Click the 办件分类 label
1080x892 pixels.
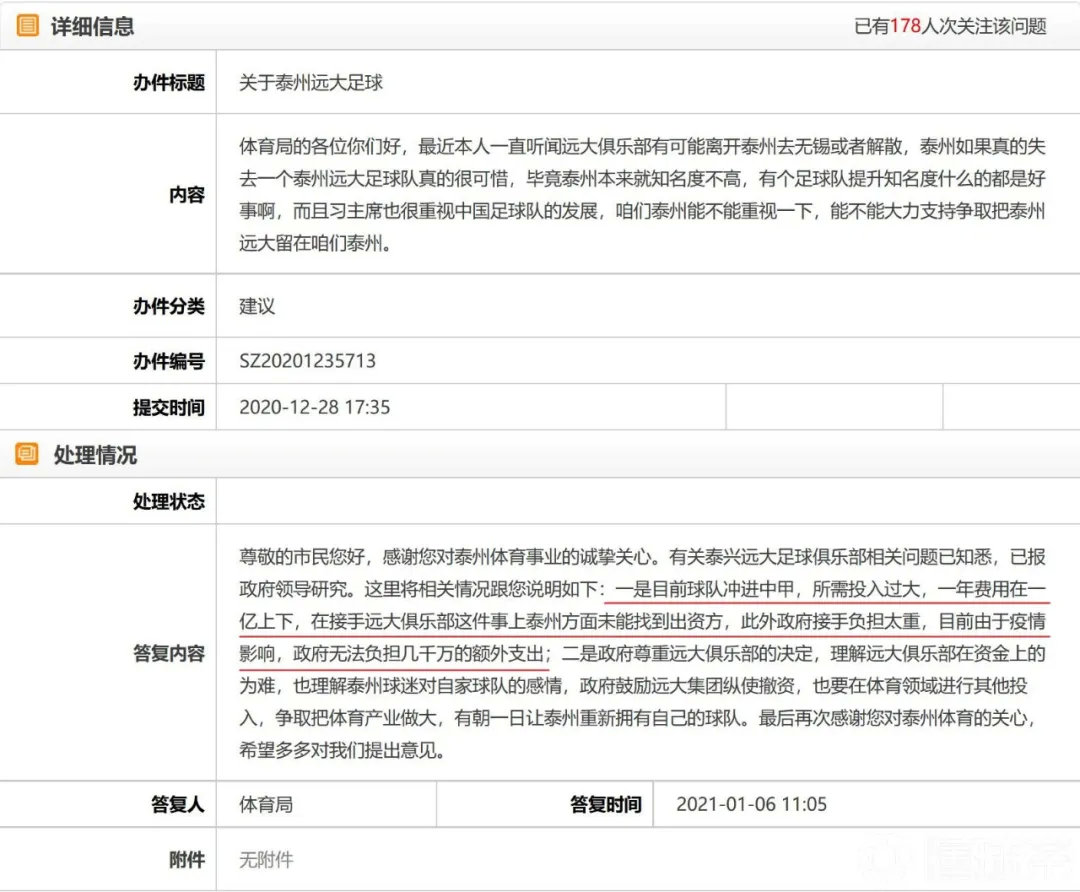[169, 306]
